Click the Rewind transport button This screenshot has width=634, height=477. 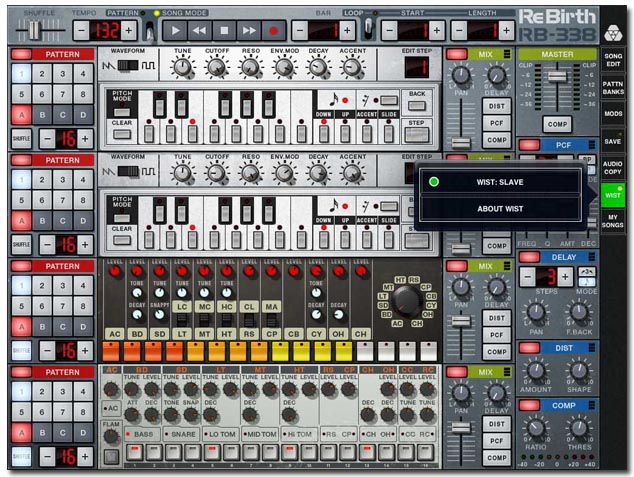(x=199, y=31)
